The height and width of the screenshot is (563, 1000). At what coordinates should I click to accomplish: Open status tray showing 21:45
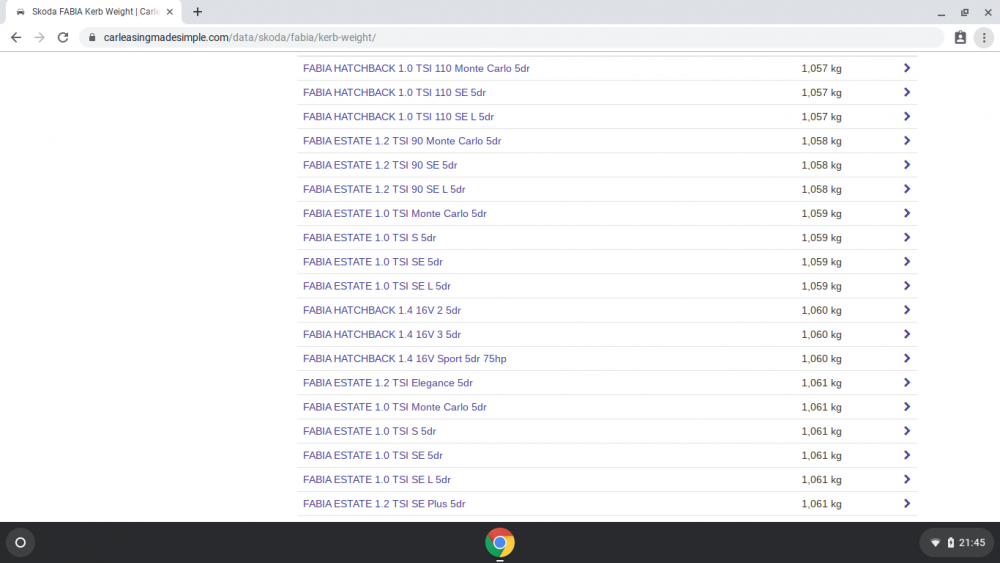tap(957, 543)
